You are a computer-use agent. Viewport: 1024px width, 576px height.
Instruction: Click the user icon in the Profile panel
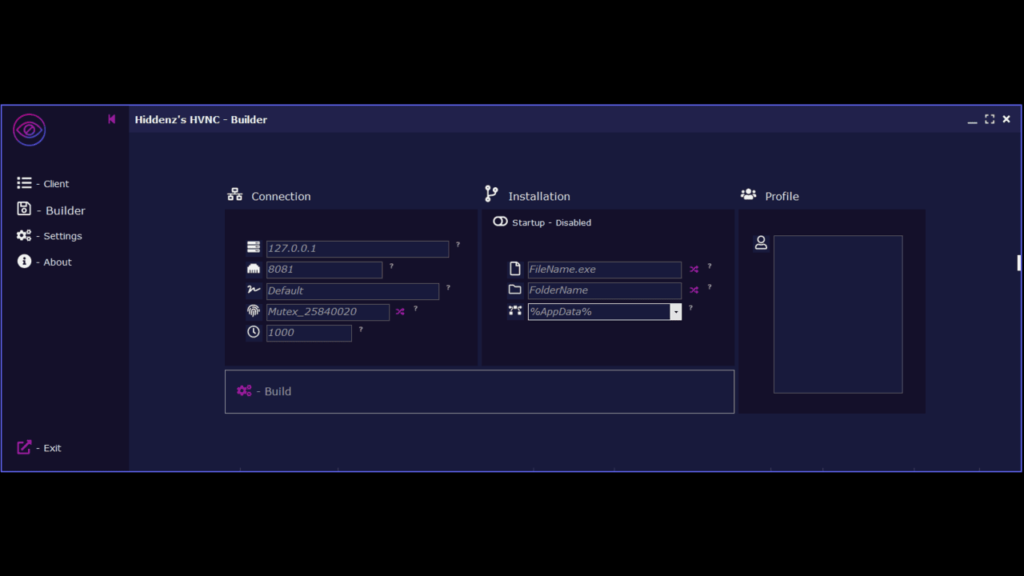(x=761, y=243)
